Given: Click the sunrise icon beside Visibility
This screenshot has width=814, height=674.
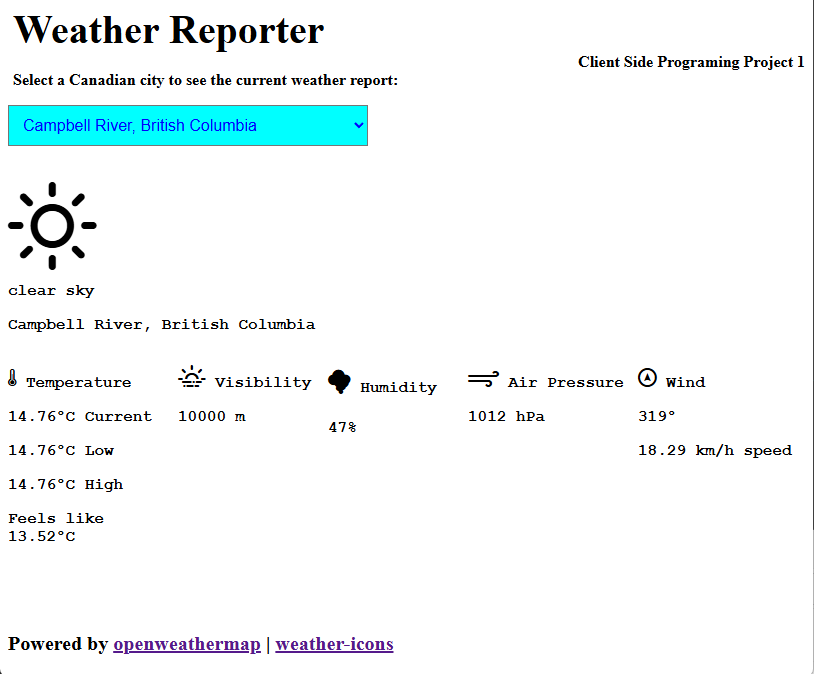Looking at the screenshot, I should (192, 377).
